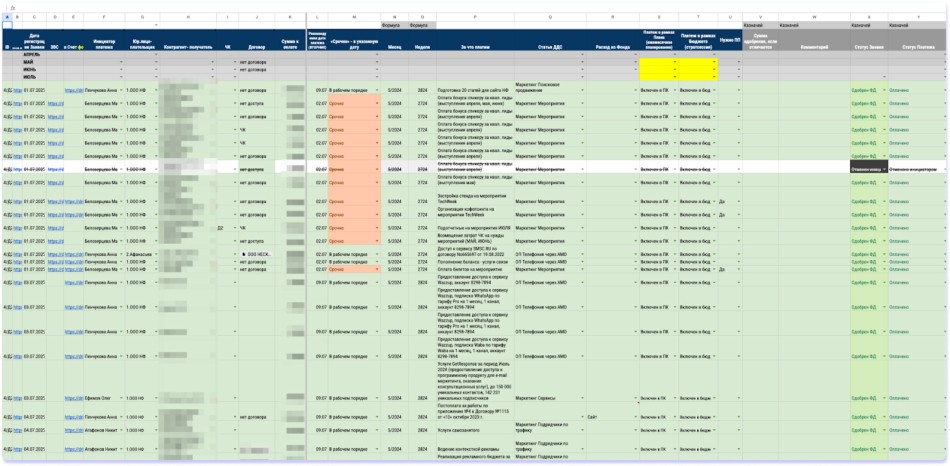
Task: Click the "Контрагент- получатель" header cell
Action: pos(186,46)
